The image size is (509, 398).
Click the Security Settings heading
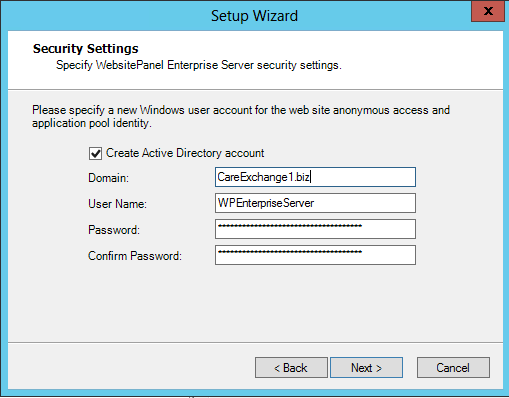(x=86, y=49)
